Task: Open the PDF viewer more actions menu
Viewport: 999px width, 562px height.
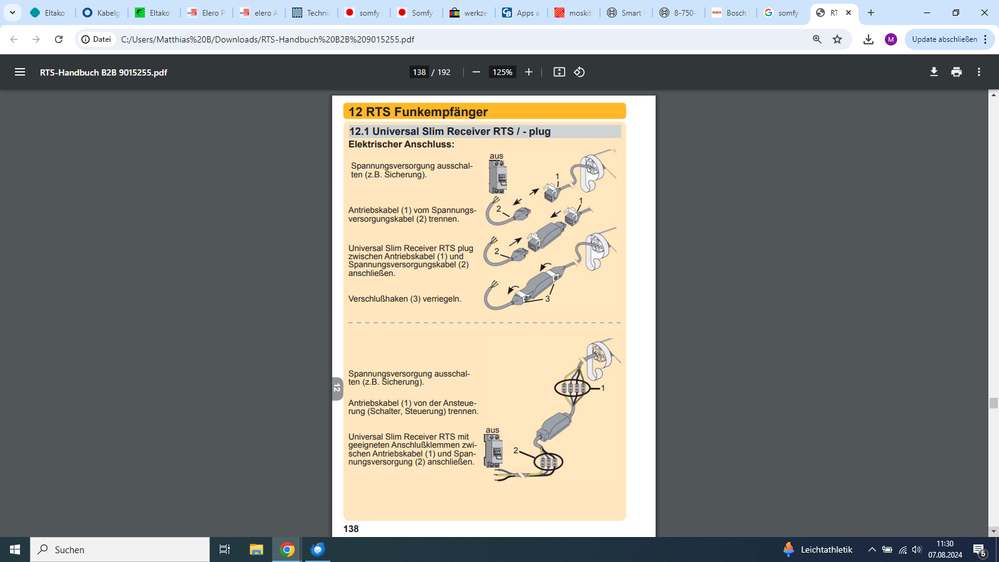Action: tap(979, 72)
